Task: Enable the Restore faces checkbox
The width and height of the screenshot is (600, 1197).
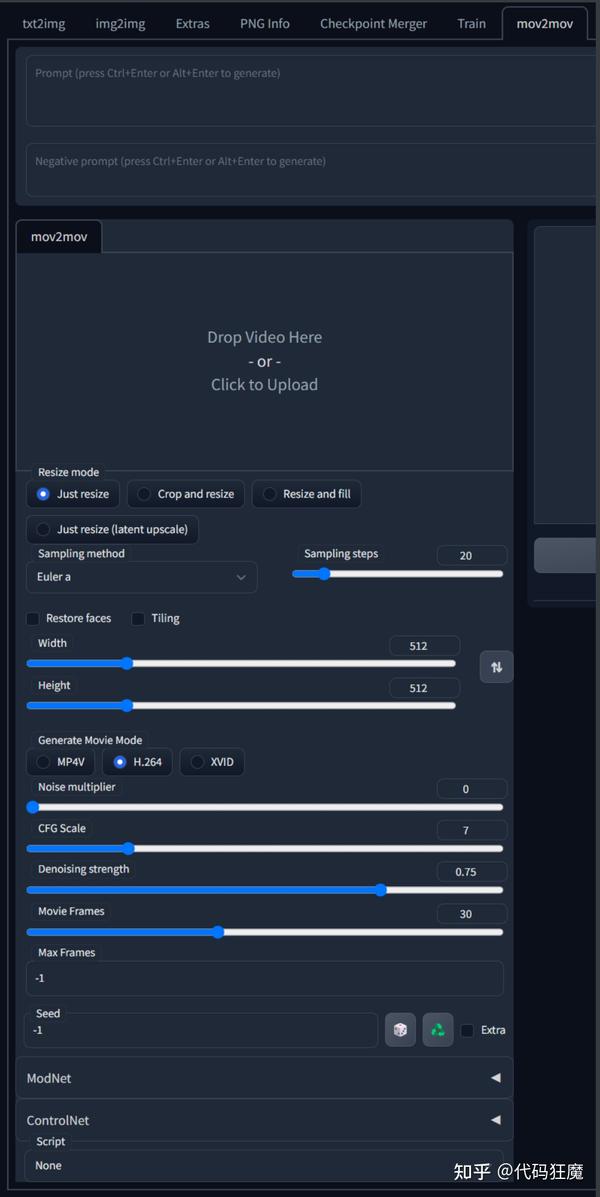Action: click(33, 618)
